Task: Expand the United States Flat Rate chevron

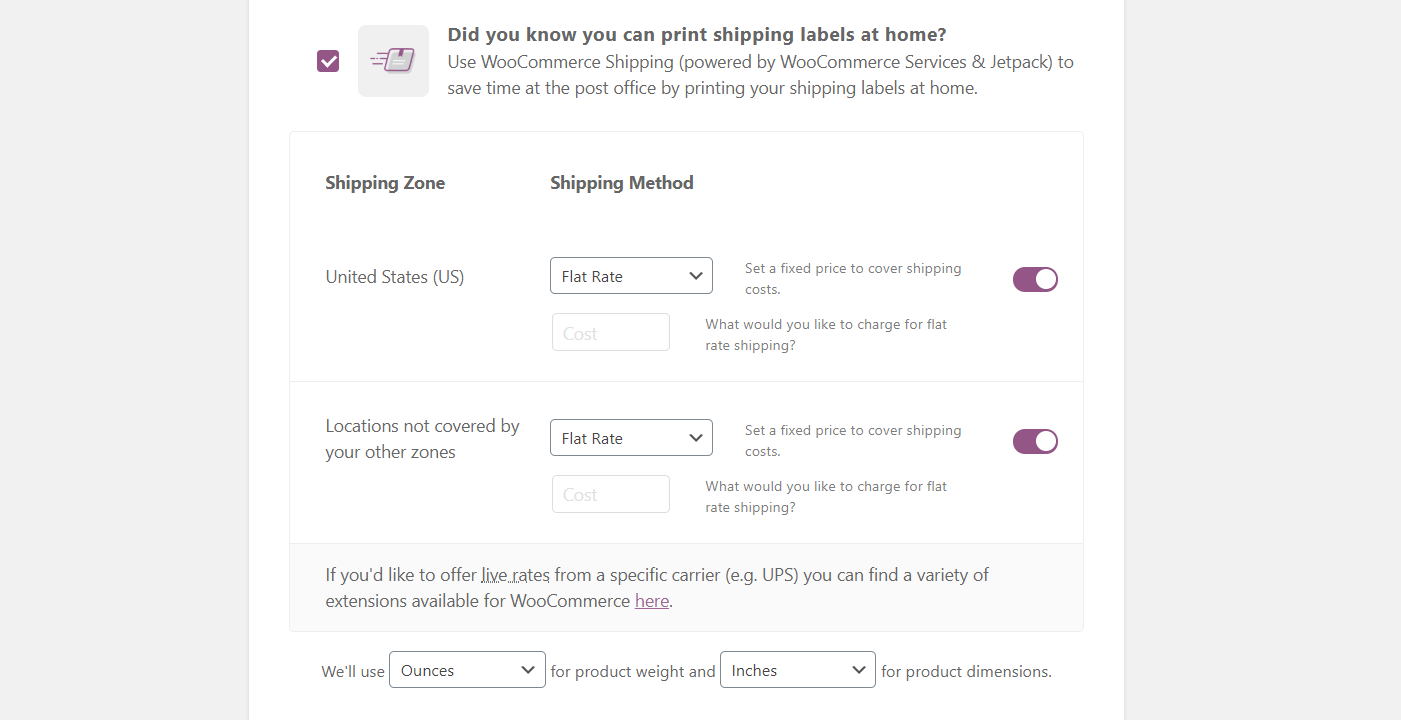Action: click(x=697, y=275)
